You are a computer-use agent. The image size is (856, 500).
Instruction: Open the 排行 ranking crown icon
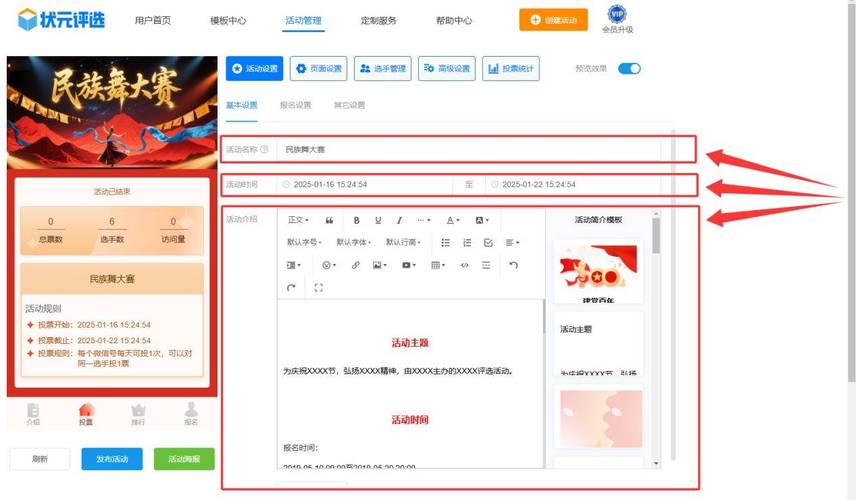[x=138, y=412]
